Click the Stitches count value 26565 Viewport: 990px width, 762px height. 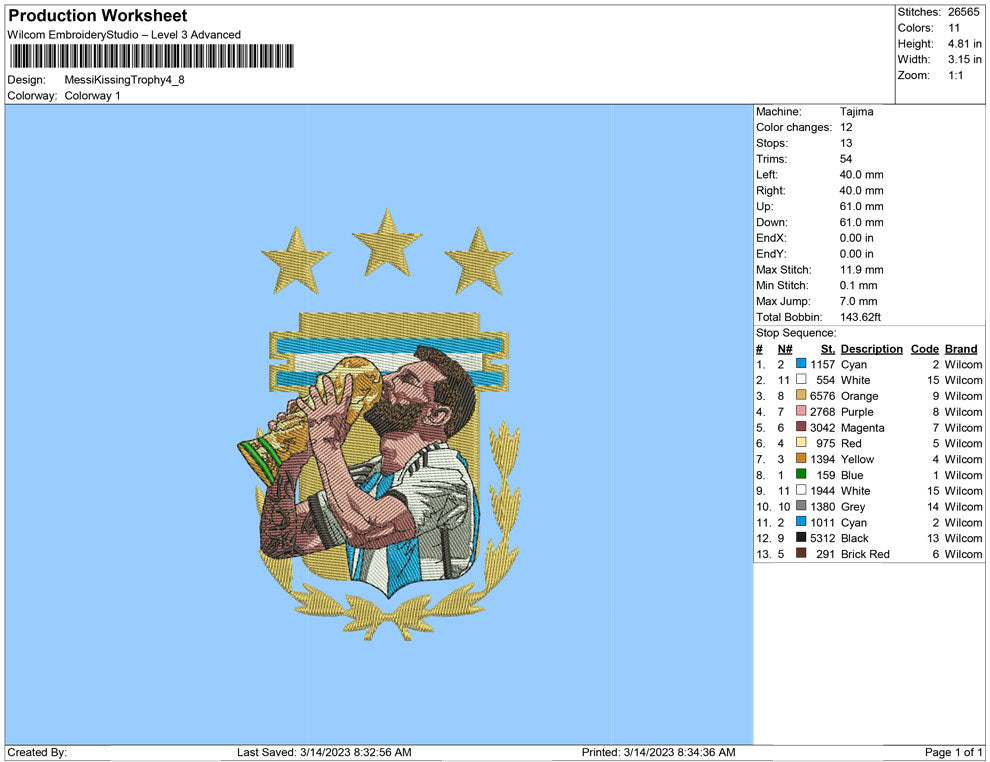[965, 12]
